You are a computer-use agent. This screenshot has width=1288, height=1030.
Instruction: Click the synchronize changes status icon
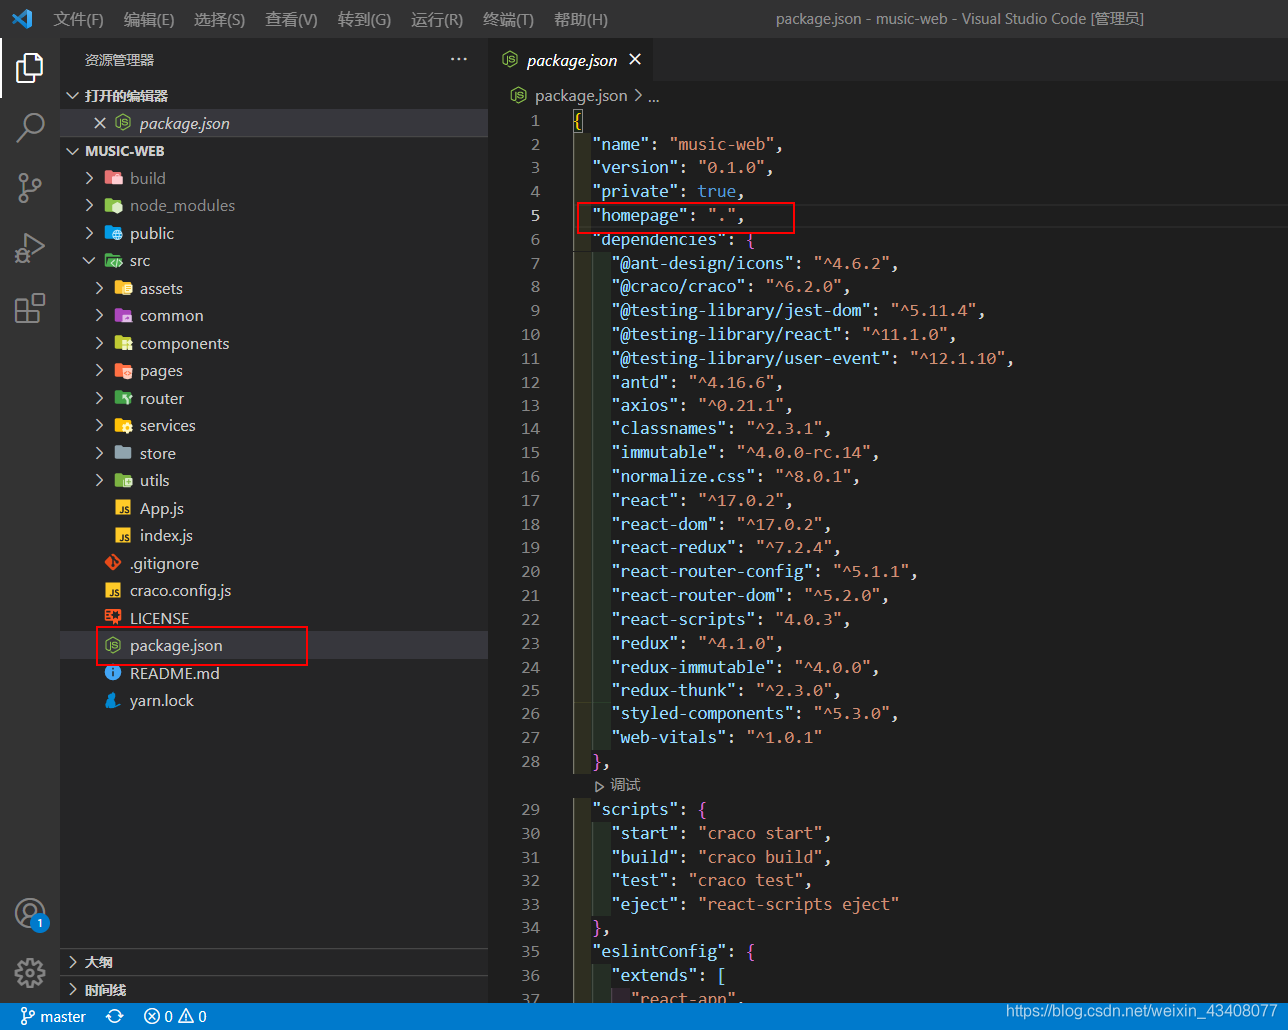point(115,1016)
